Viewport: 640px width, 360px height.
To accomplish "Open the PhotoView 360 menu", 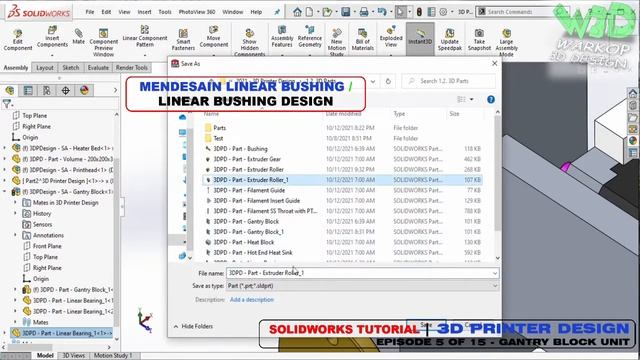I will [x=197, y=12].
